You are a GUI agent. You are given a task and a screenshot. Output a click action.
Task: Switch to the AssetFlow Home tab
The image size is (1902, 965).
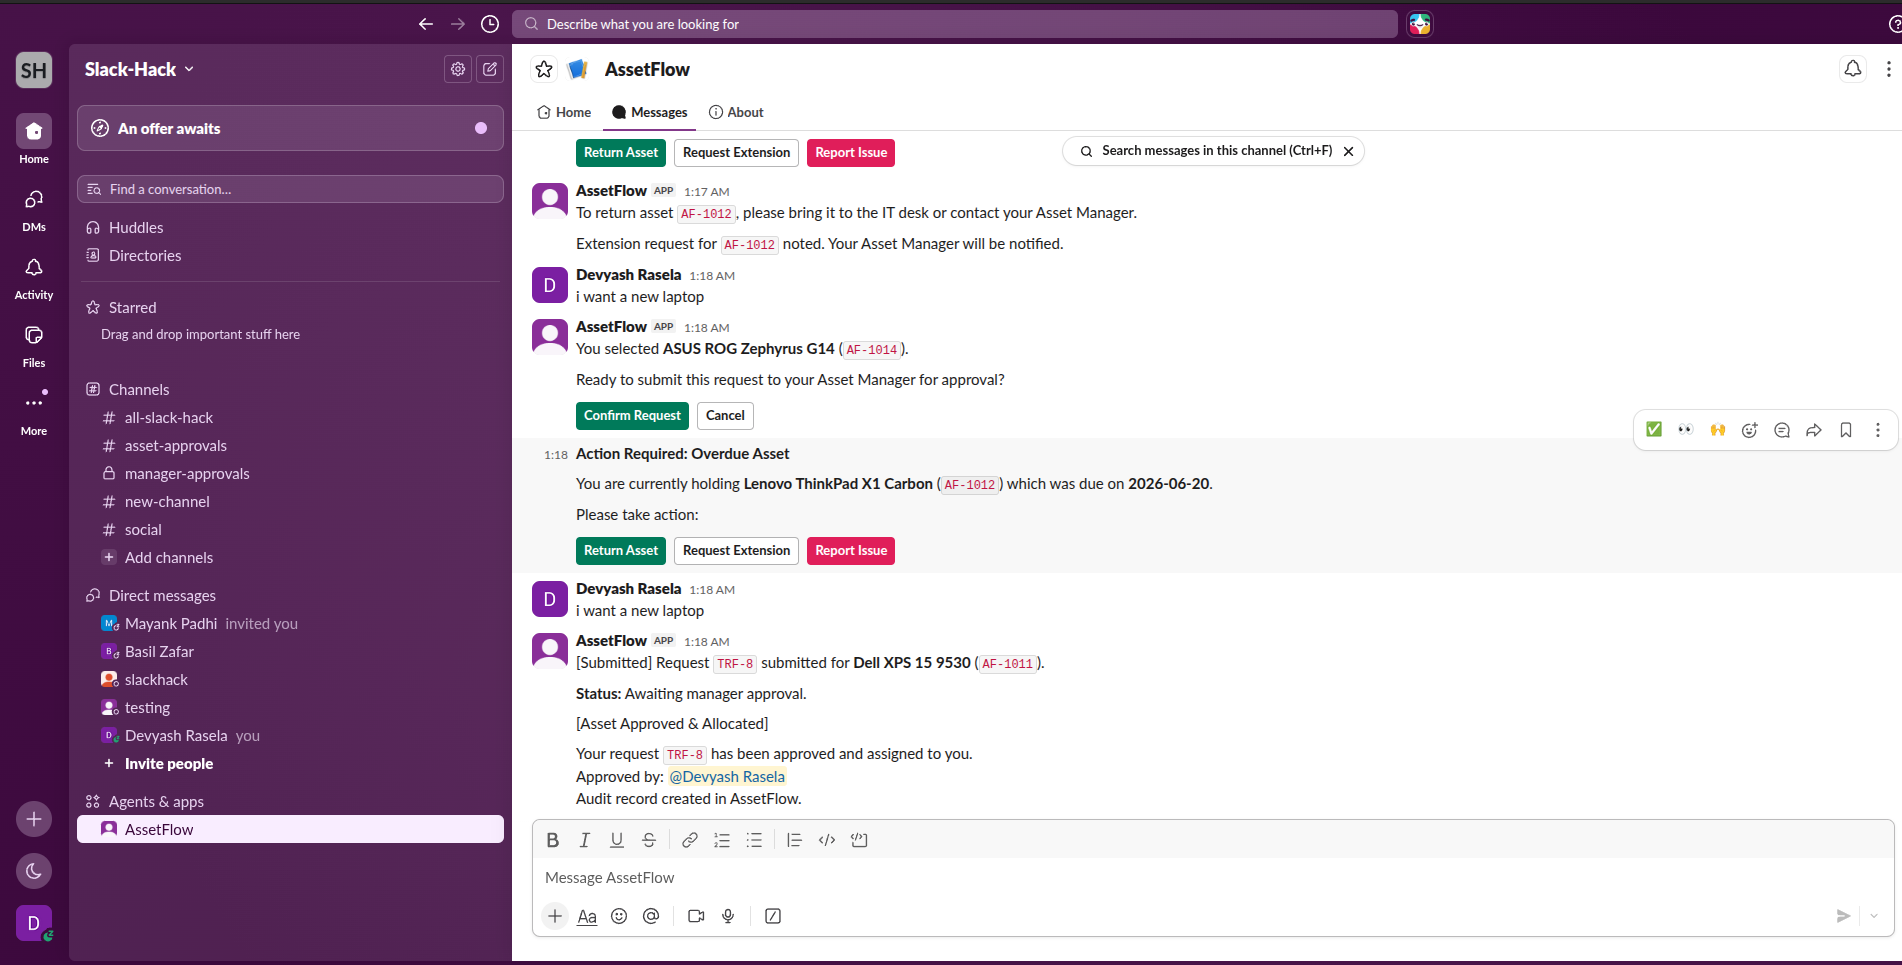click(564, 112)
